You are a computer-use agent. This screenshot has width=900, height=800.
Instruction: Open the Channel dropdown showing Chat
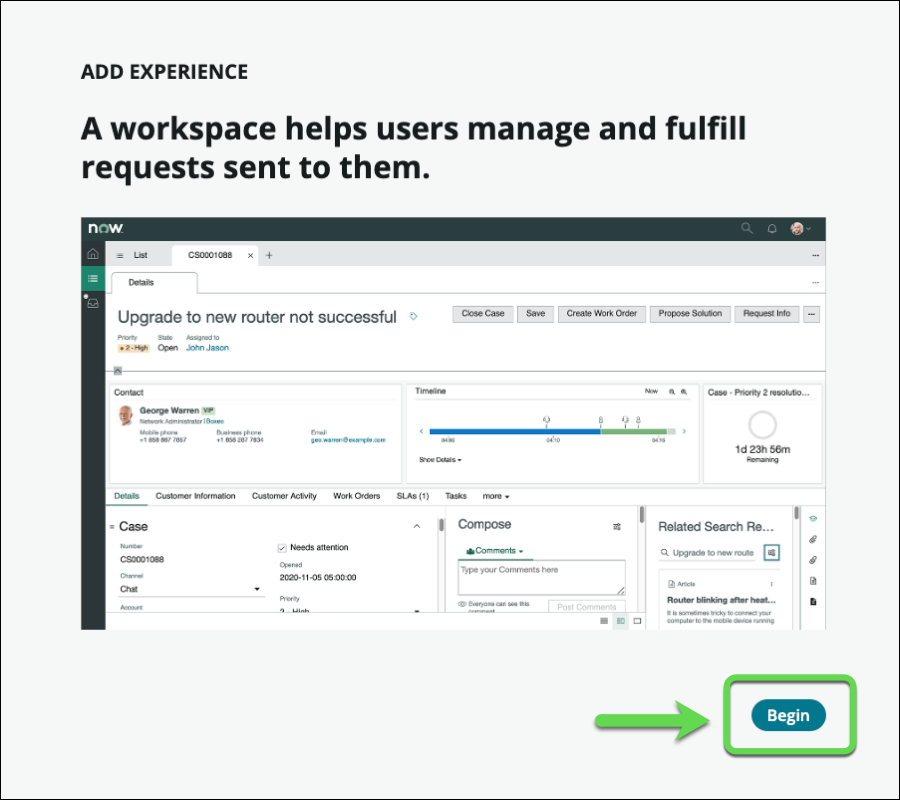coord(189,589)
